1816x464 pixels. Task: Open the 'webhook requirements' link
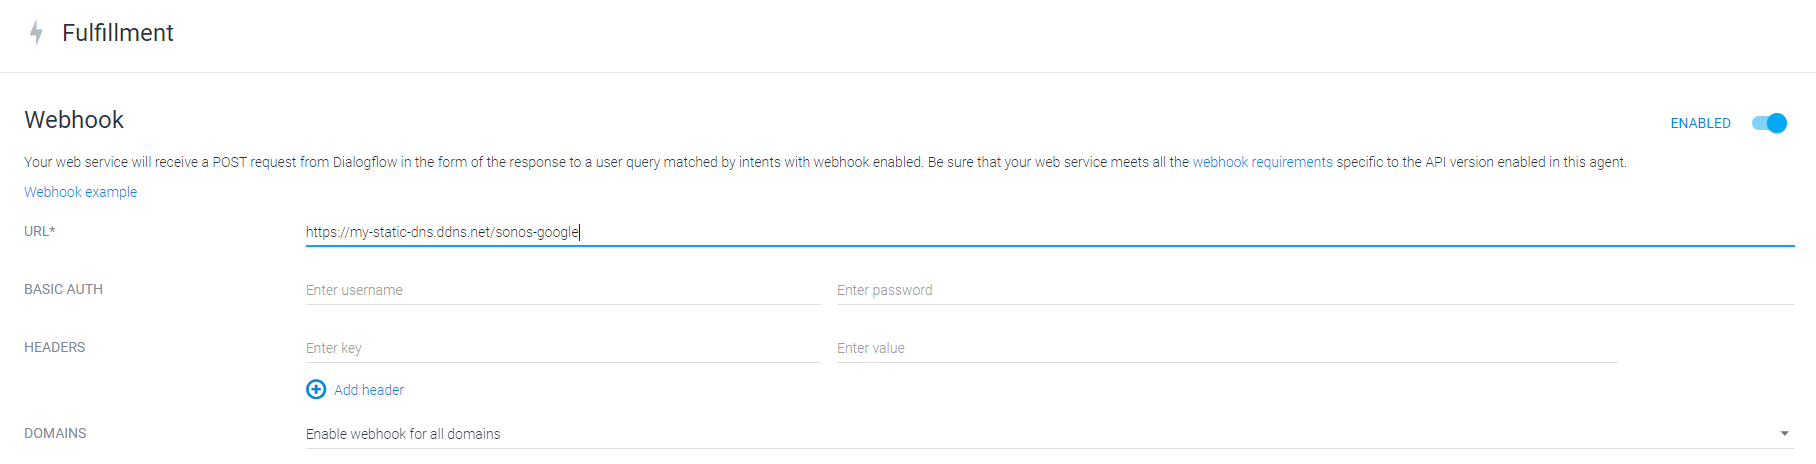click(1262, 162)
